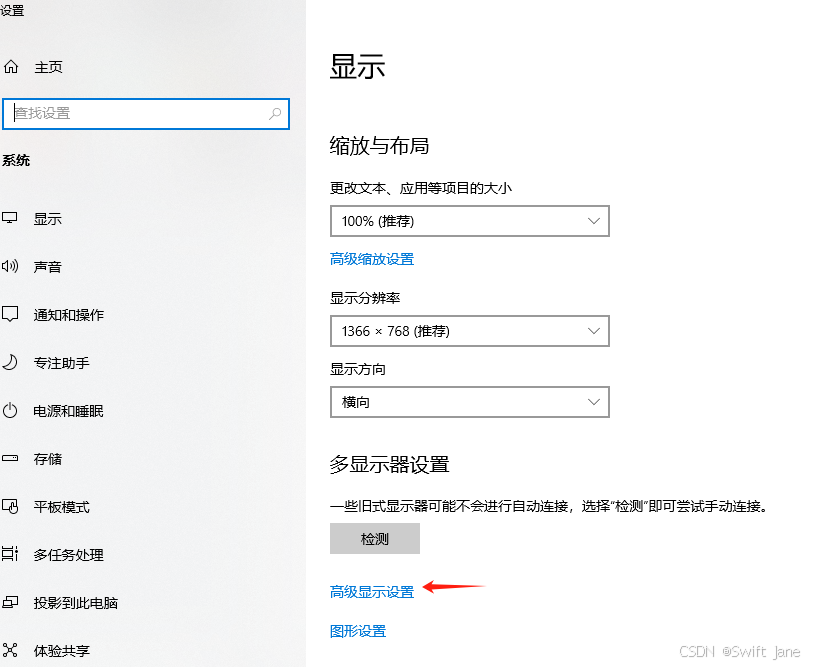Click the monitor icon beside 显示
Screen dimensions: 816x667
tap(9, 218)
